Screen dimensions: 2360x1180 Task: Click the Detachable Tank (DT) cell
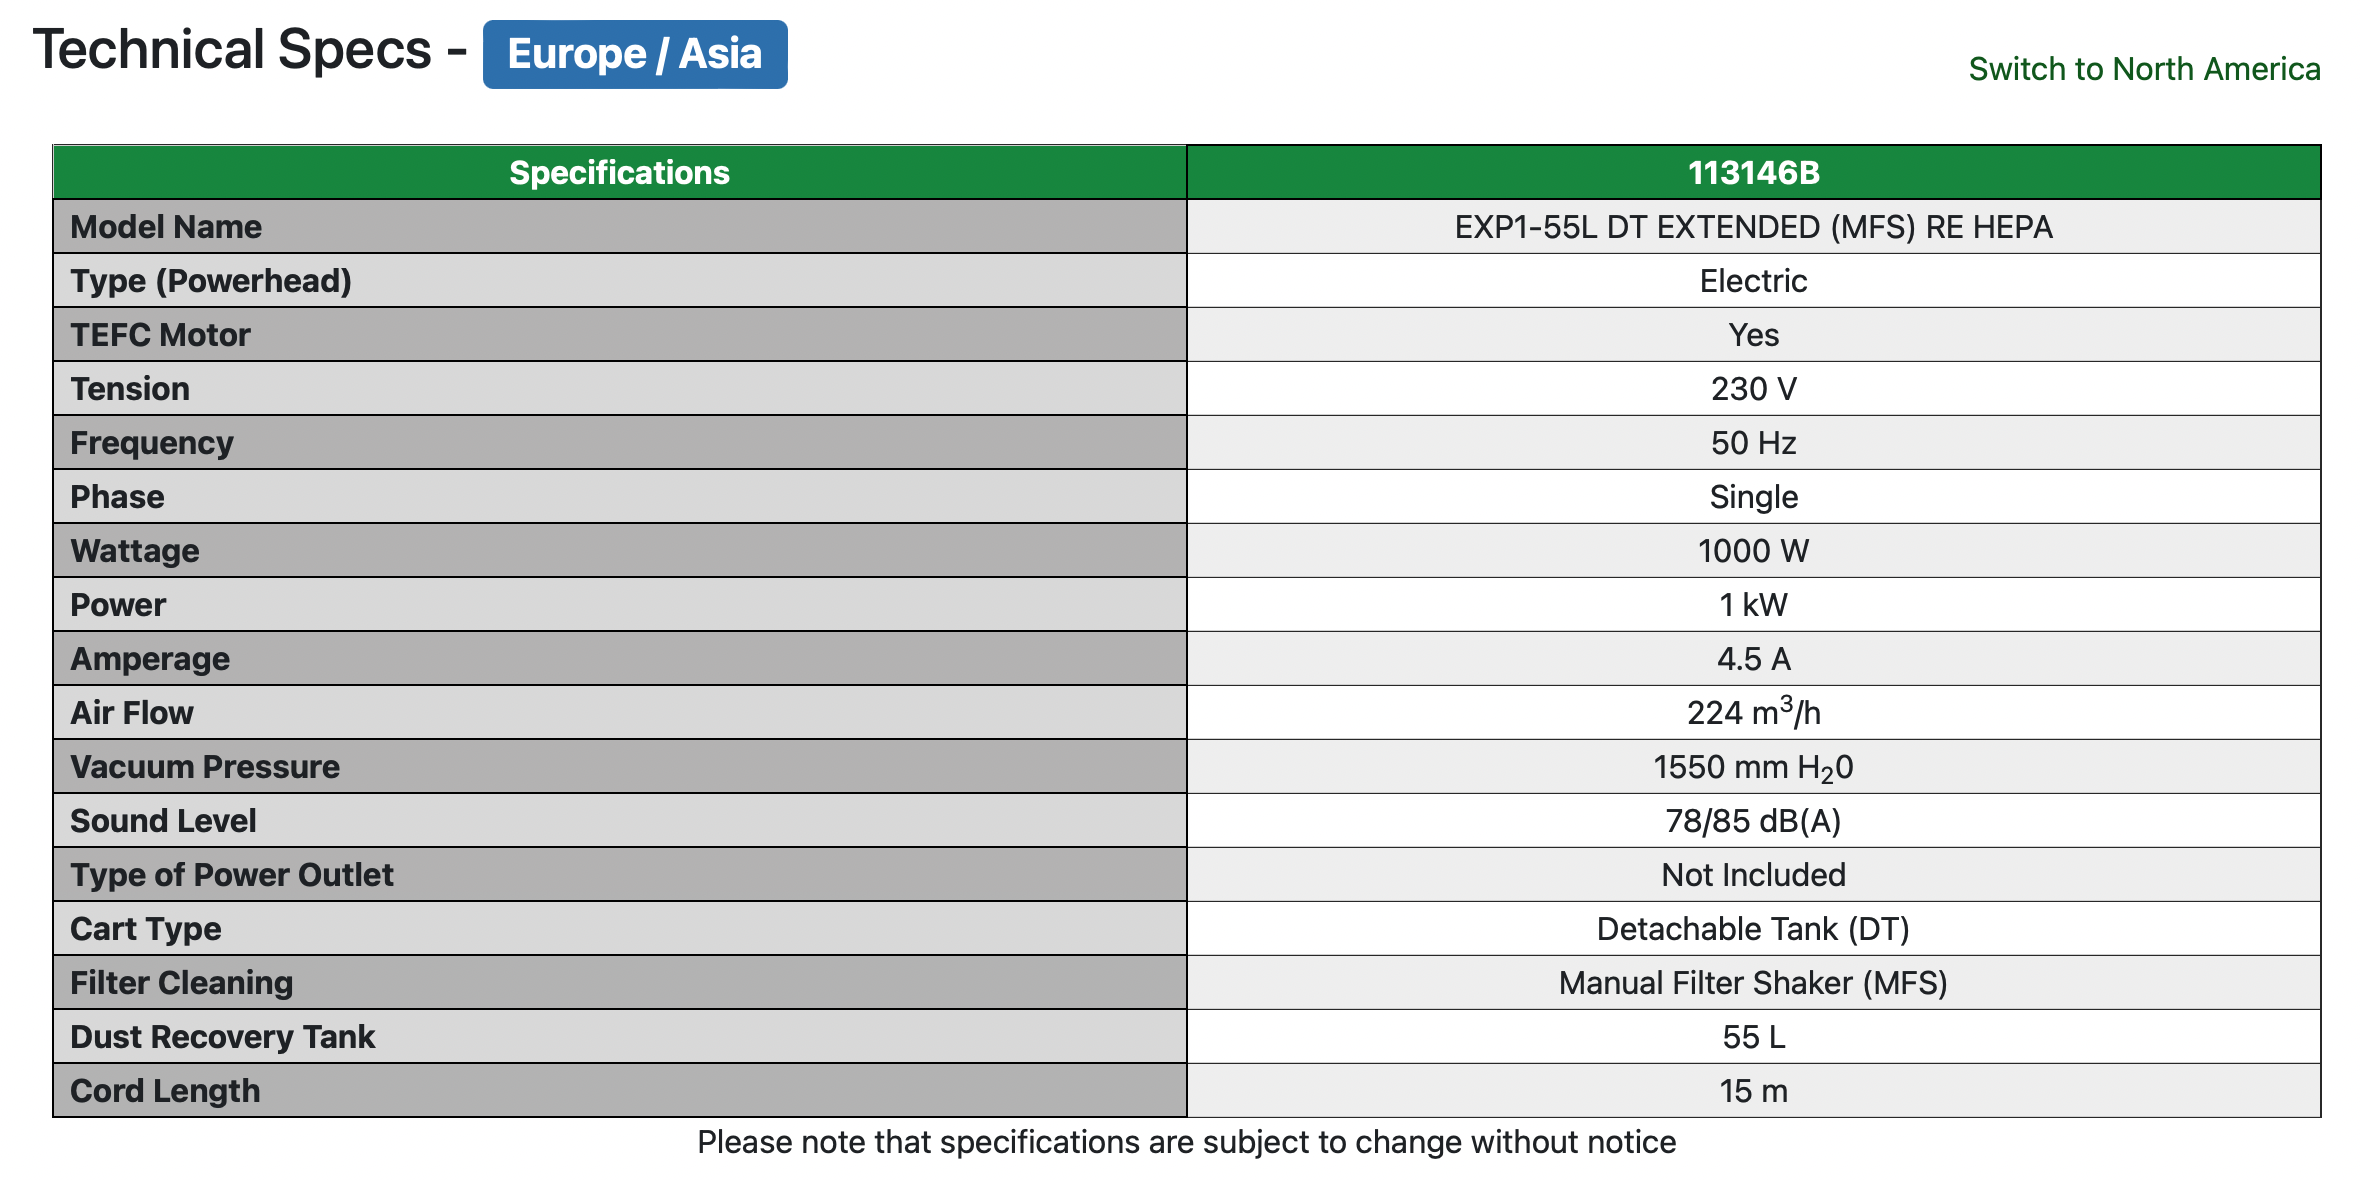pyautogui.click(x=1753, y=929)
